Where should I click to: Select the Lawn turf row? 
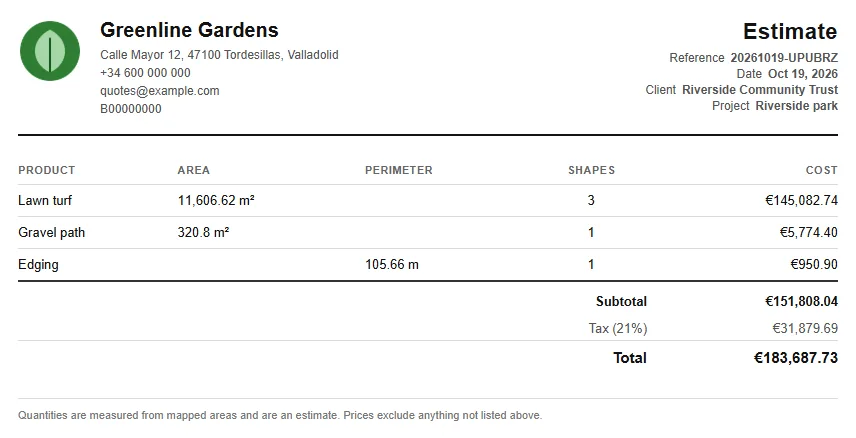pyautogui.click(x=428, y=200)
